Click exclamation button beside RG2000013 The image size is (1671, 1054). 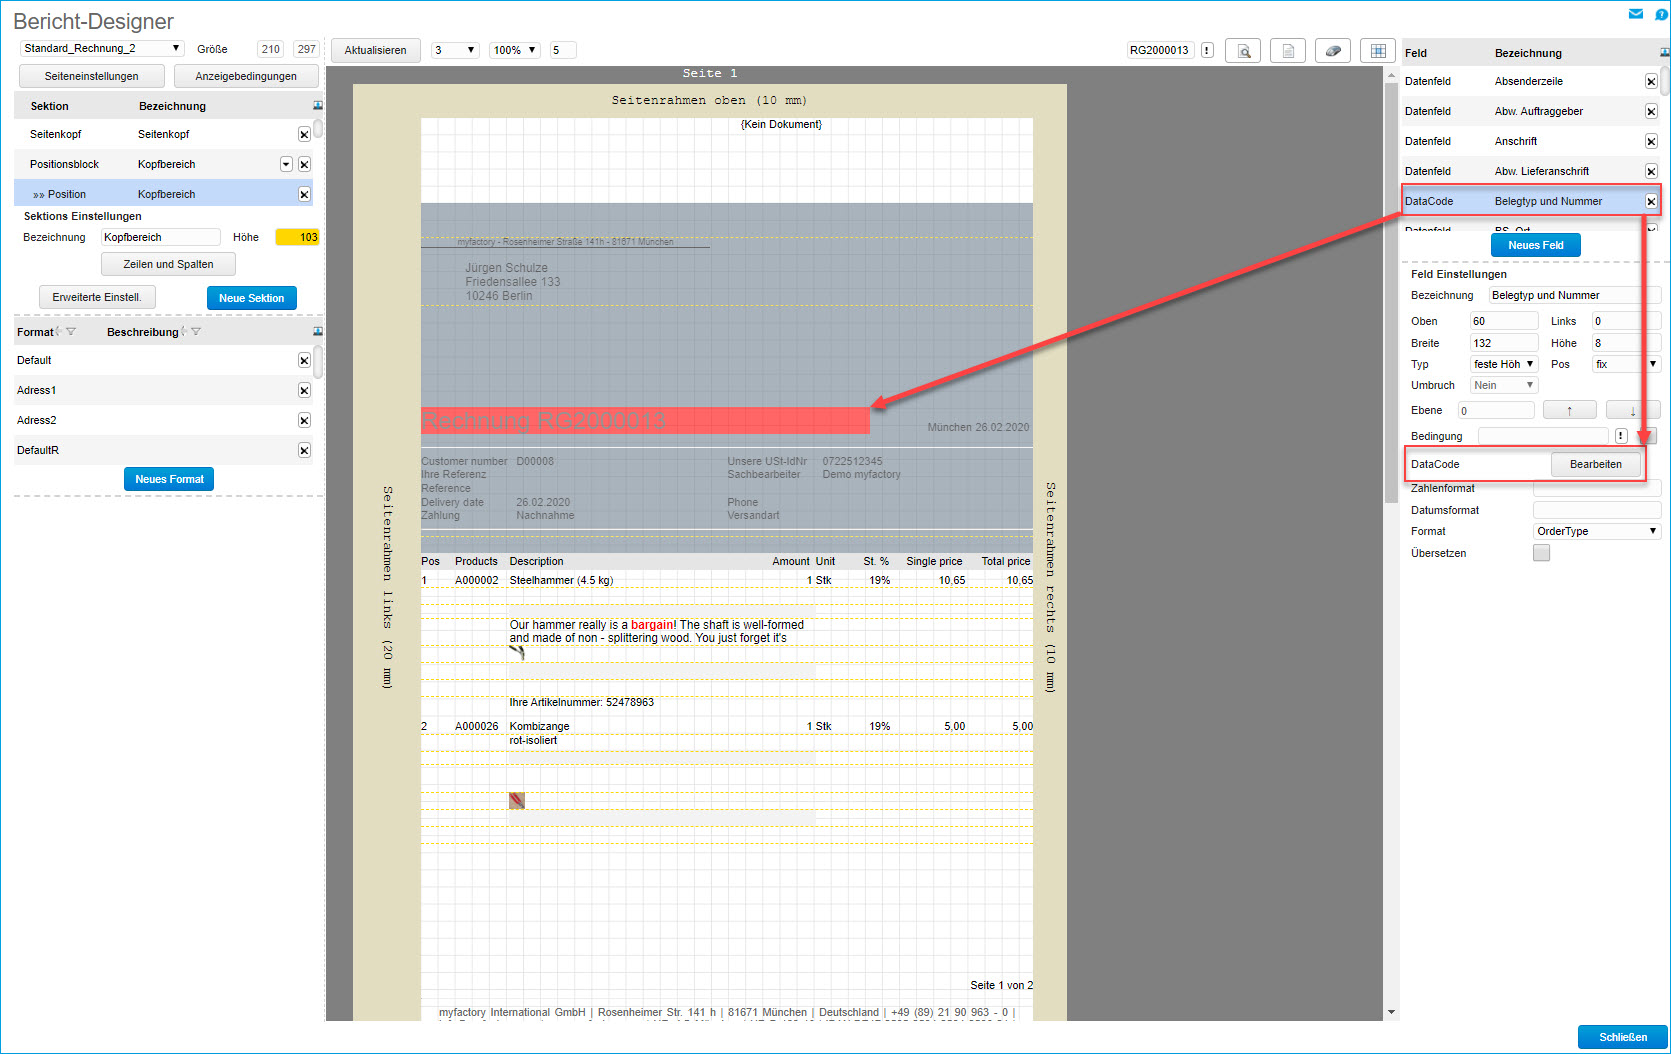(x=1207, y=50)
